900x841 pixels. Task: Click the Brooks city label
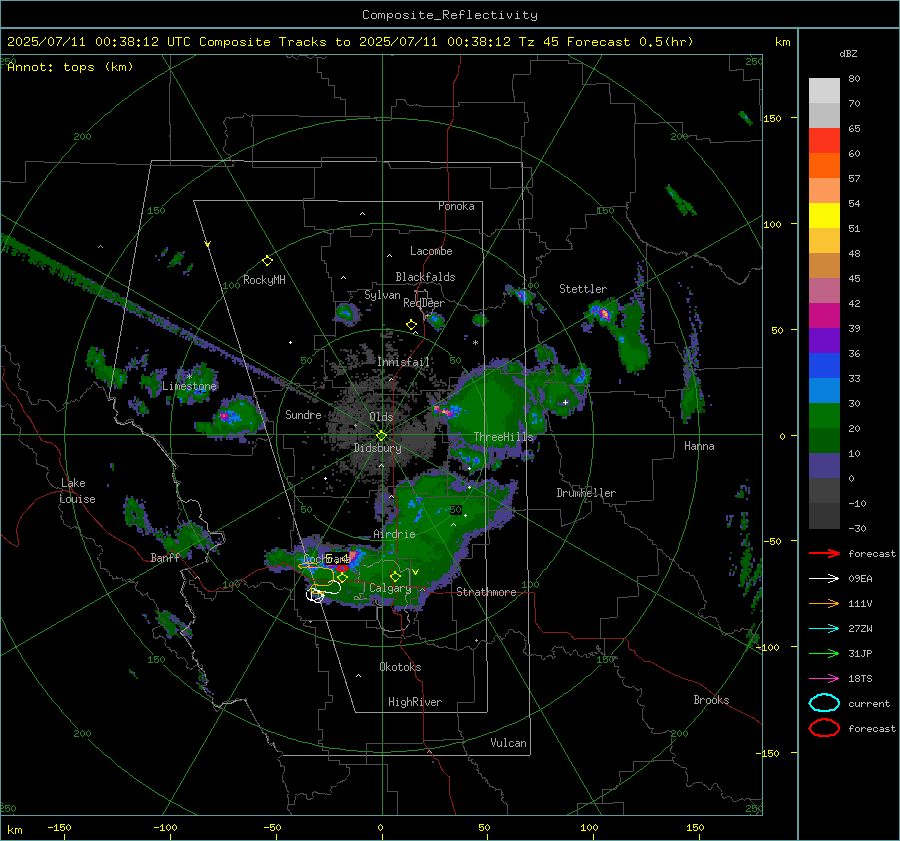point(711,700)
